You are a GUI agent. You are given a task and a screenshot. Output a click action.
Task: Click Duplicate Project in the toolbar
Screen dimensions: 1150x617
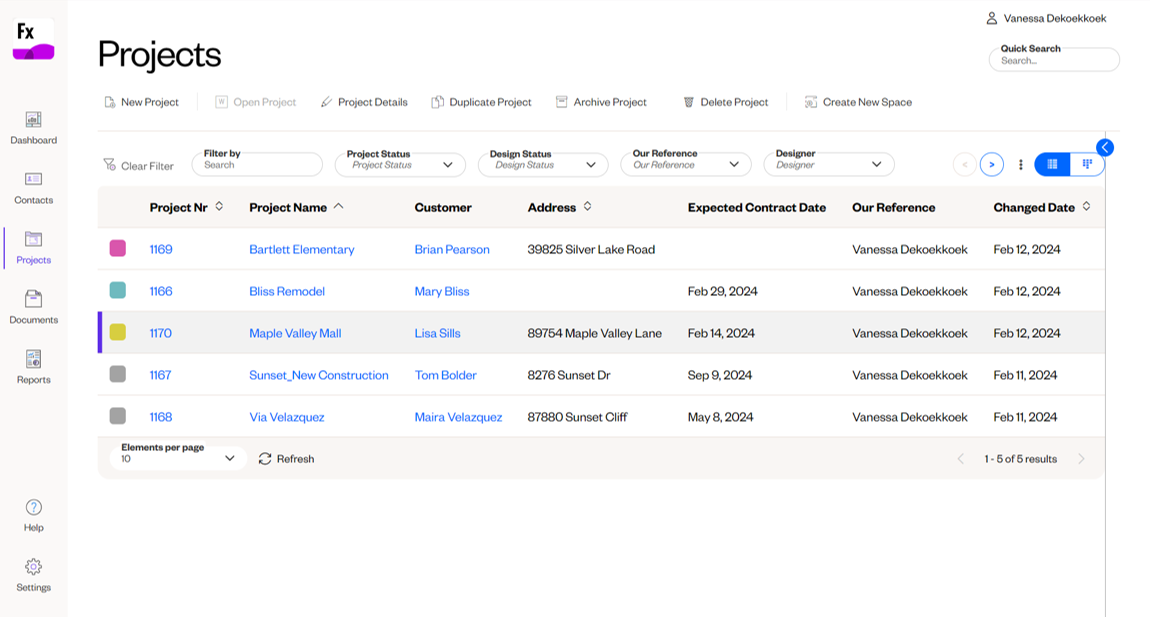tap(481, 102)
